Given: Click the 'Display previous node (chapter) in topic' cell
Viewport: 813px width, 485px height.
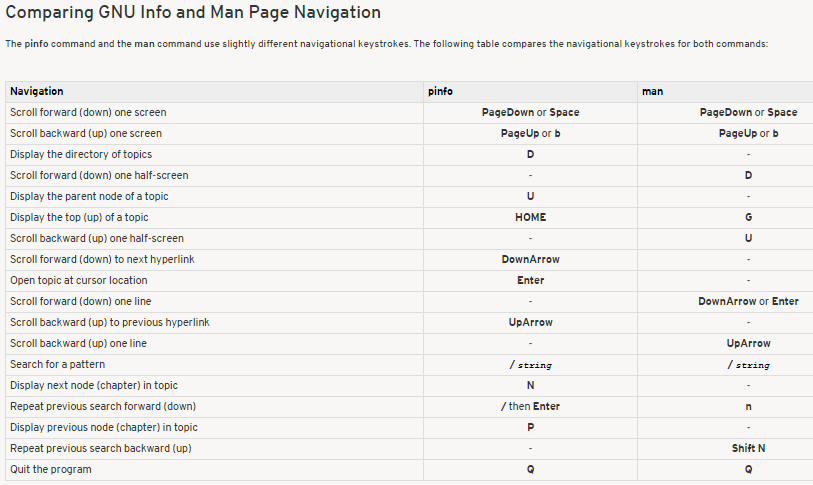Looking at the screenshot, I should pos(104,427).
